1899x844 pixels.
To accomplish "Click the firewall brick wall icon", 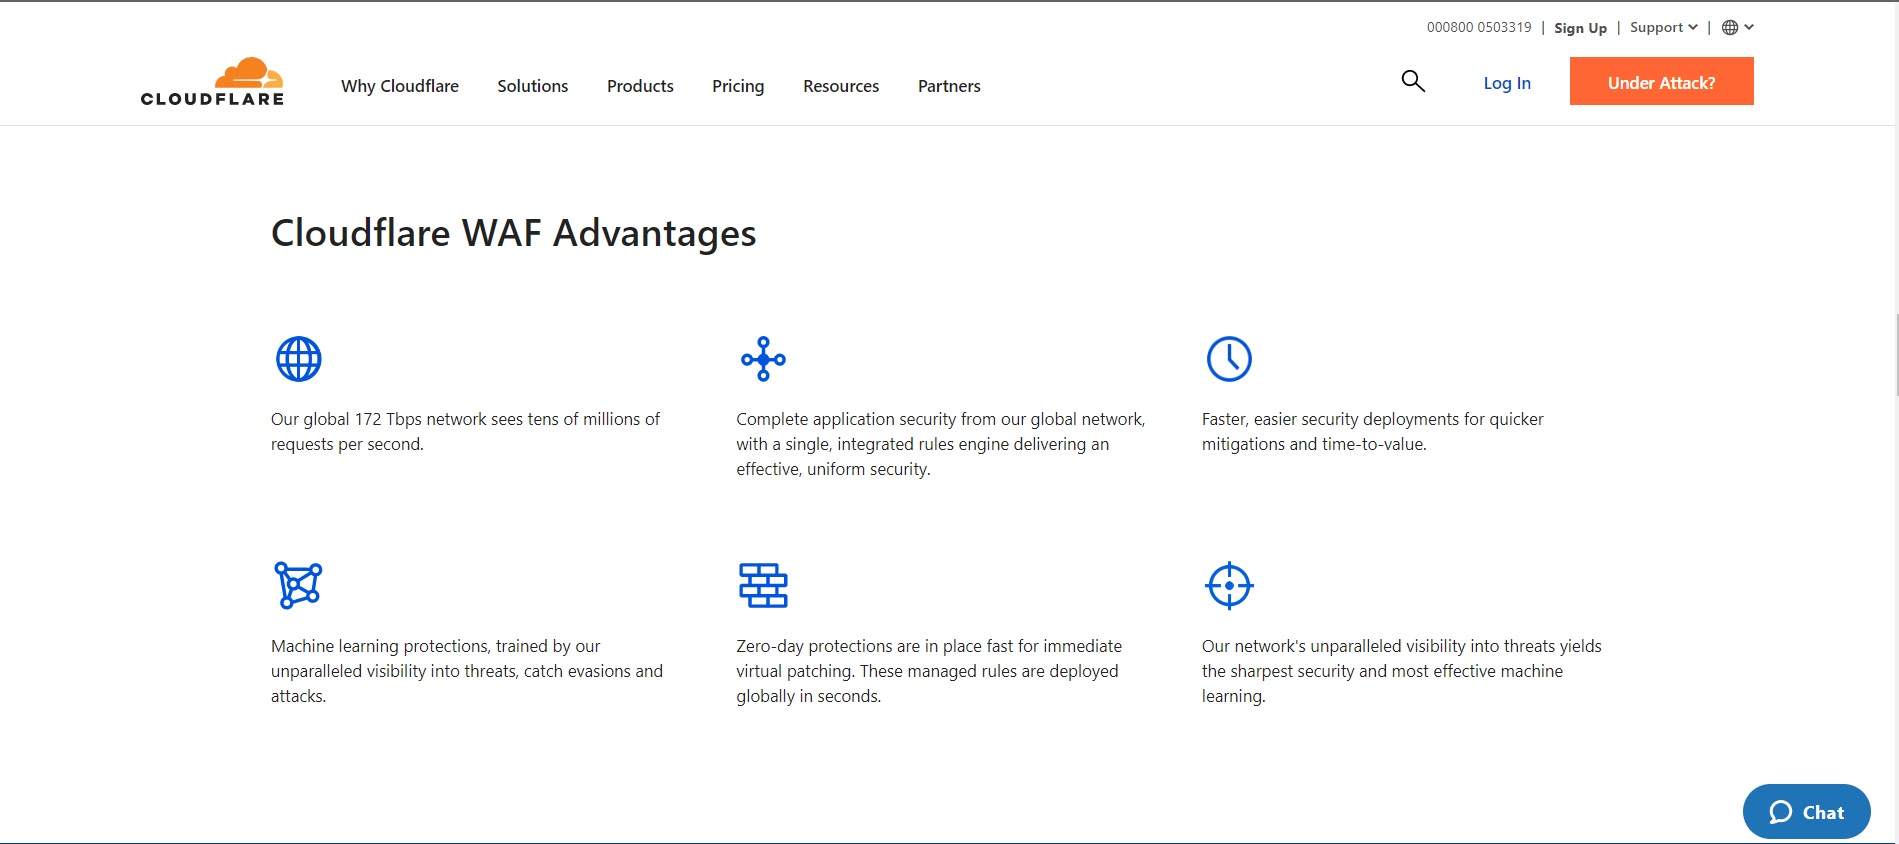I will pos(763,585).
